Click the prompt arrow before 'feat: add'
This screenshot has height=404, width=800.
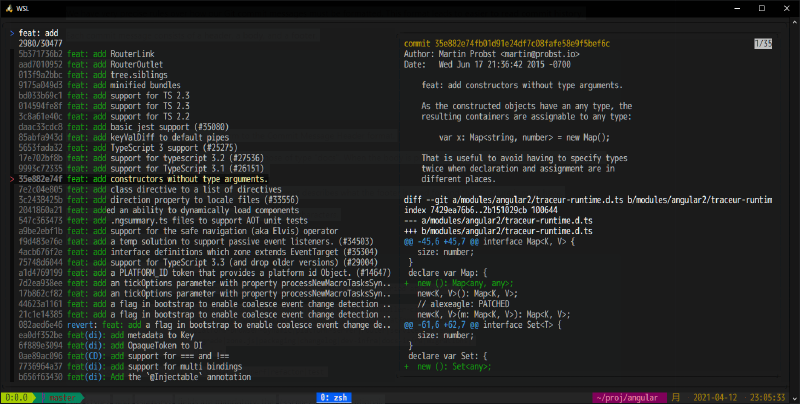click(10, 33)
